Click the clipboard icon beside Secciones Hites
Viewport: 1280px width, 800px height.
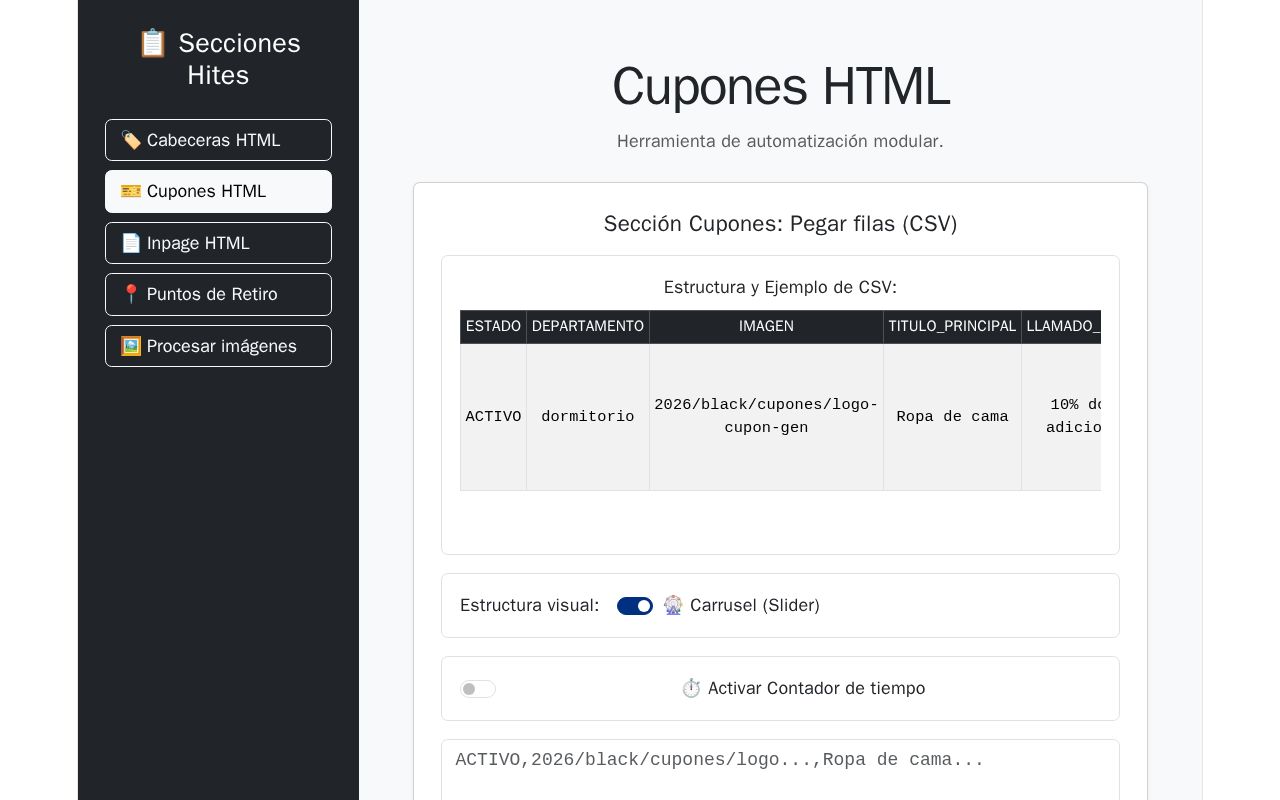[152, 43]
